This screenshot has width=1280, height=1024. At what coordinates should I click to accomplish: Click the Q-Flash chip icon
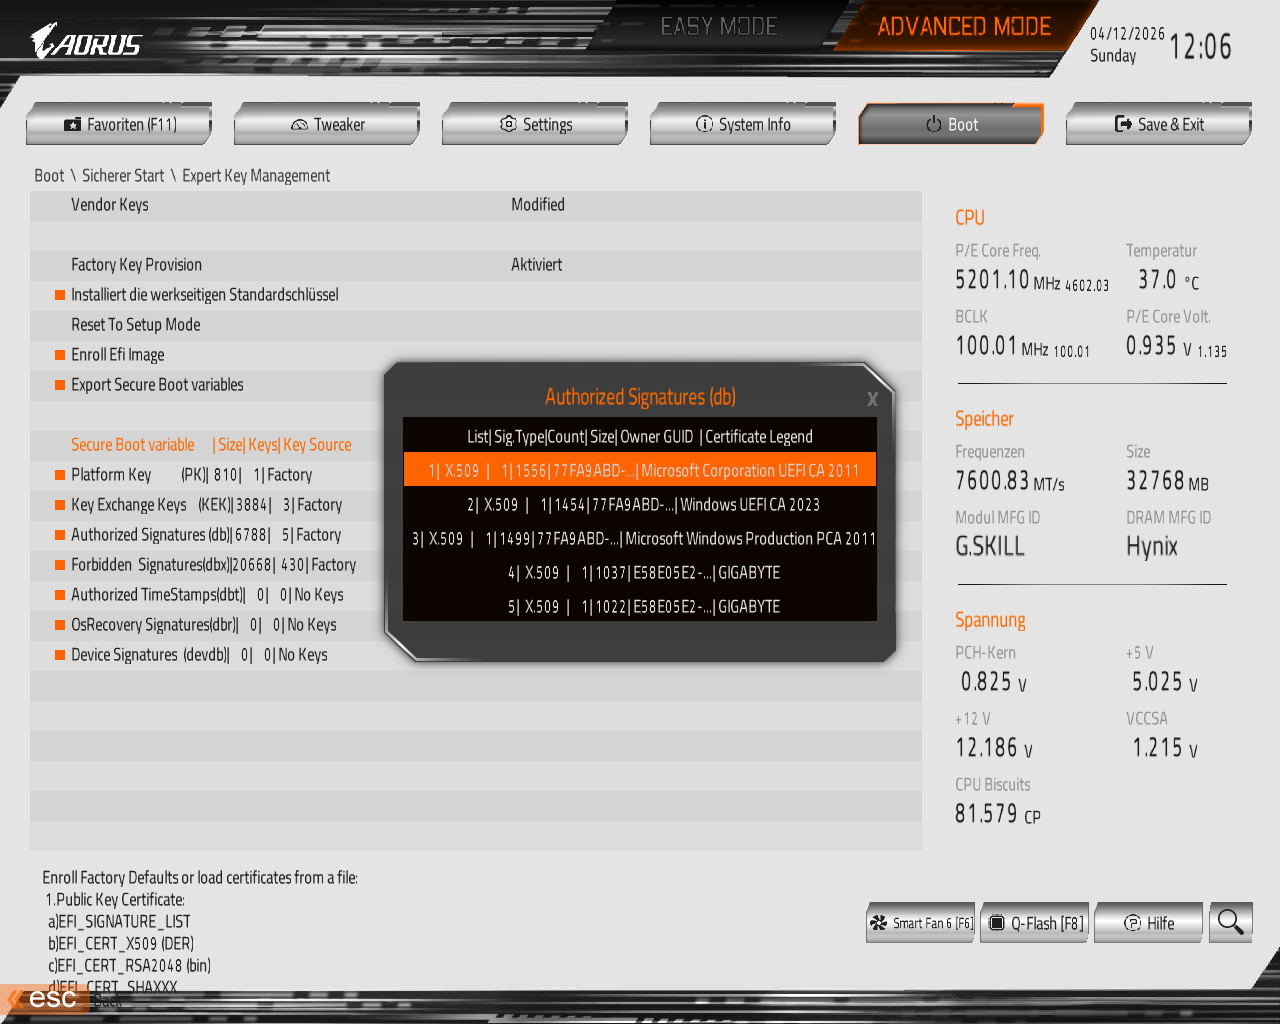[x=996, y=923]
